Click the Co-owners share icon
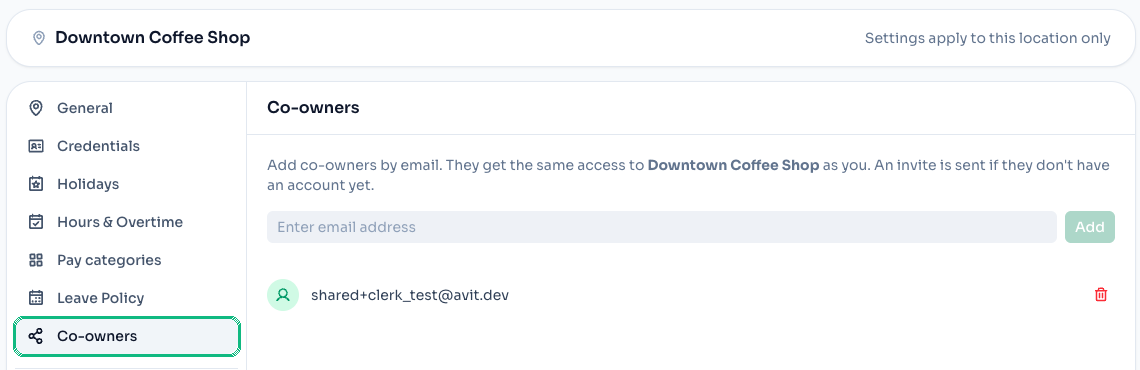Viewport: 1140px width, 370px height. tap(36, 337)
